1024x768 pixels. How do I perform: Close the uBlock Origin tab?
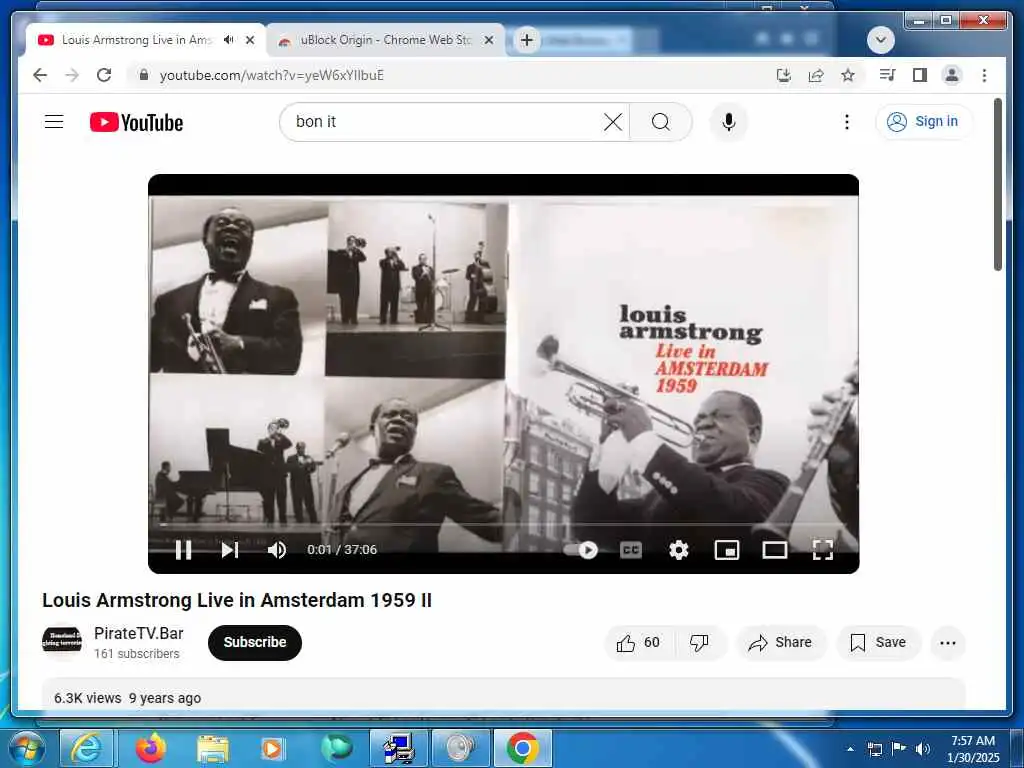pyautogui.click(x=488, y=40)
